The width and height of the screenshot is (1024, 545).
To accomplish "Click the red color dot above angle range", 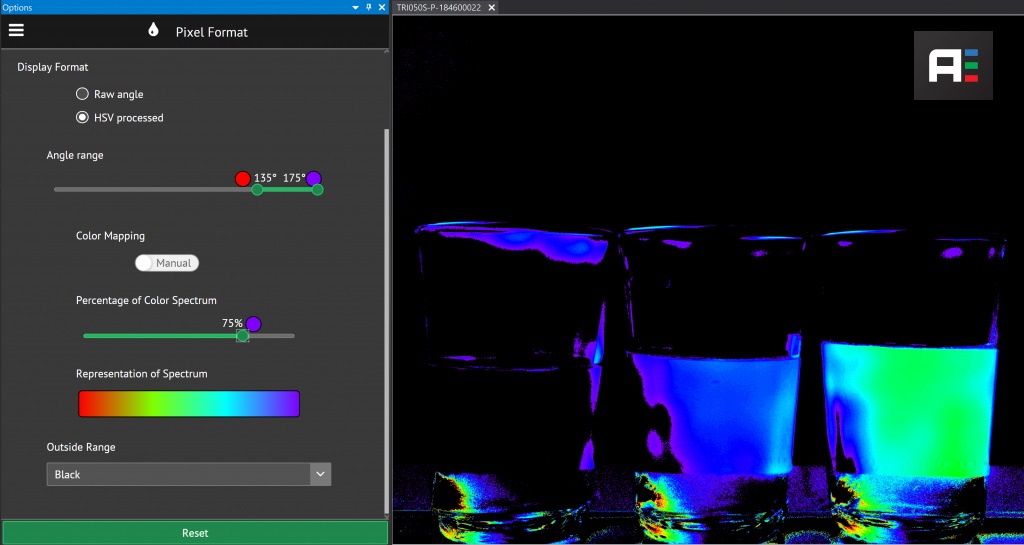I will 243,179.
